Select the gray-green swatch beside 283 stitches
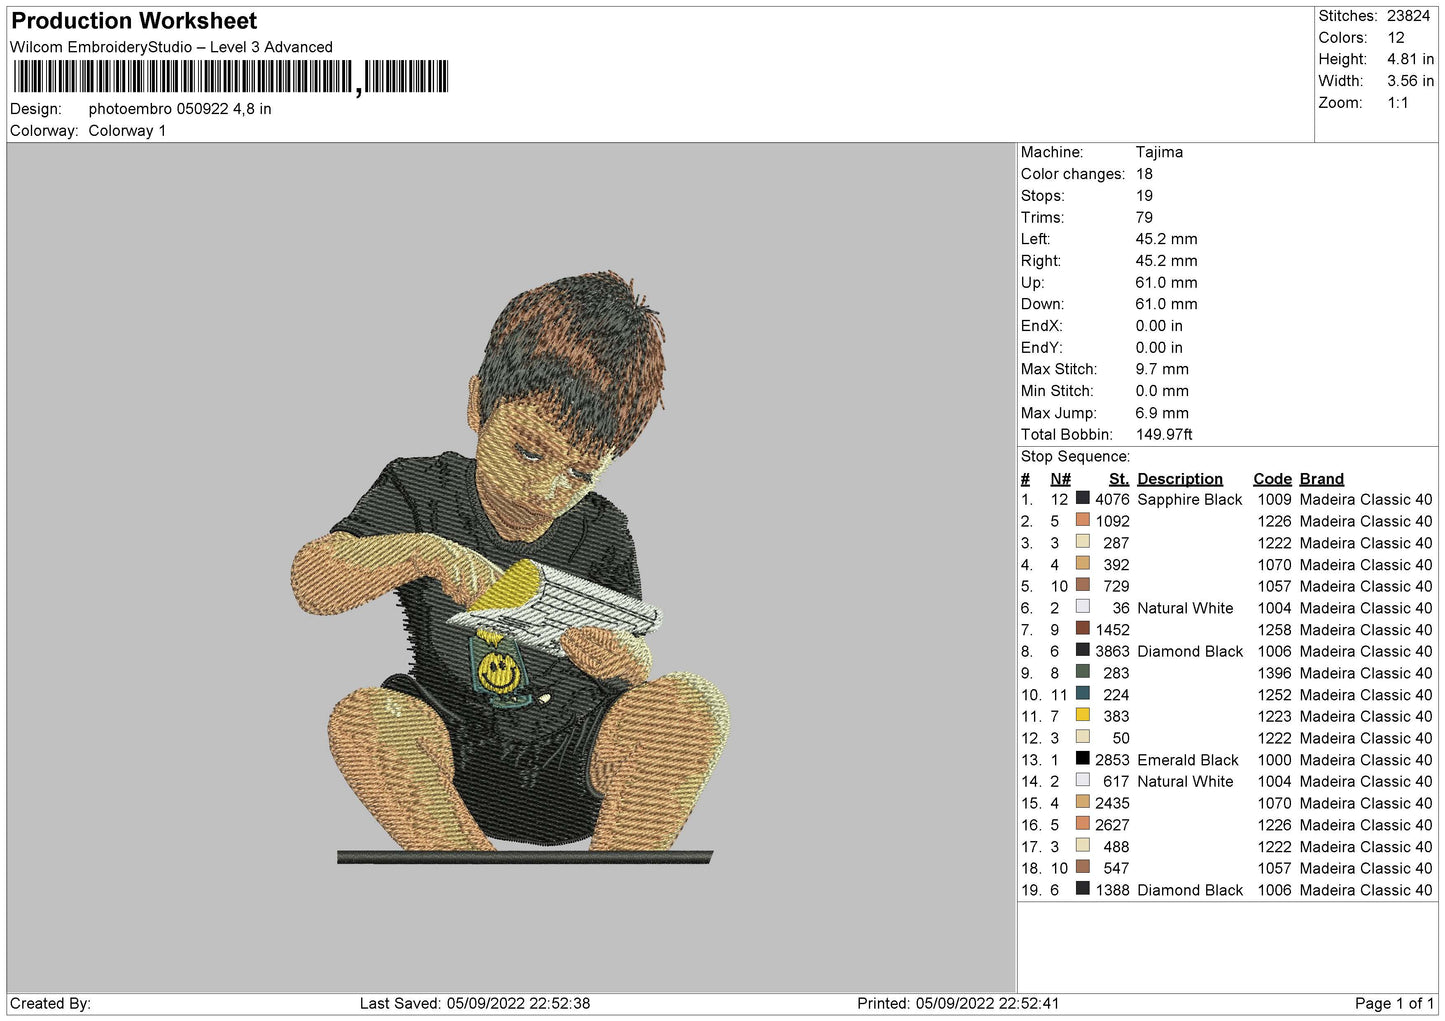 click(1082, 671)
